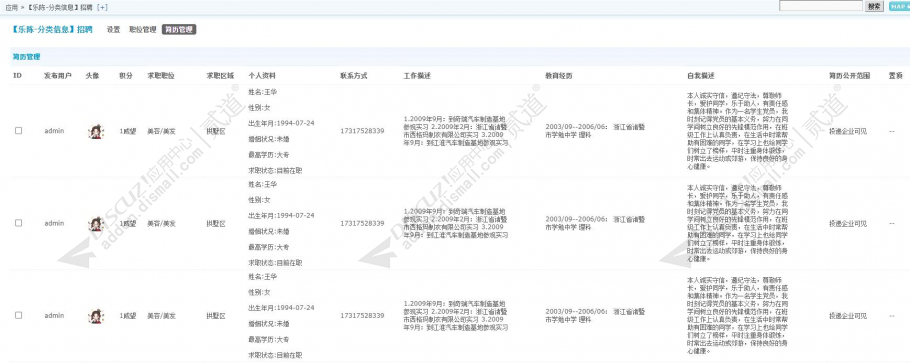This screenshot has width=910, height=364.
Task: Click 美容/美发 position in the third row
Action: [x=161, y=316]
